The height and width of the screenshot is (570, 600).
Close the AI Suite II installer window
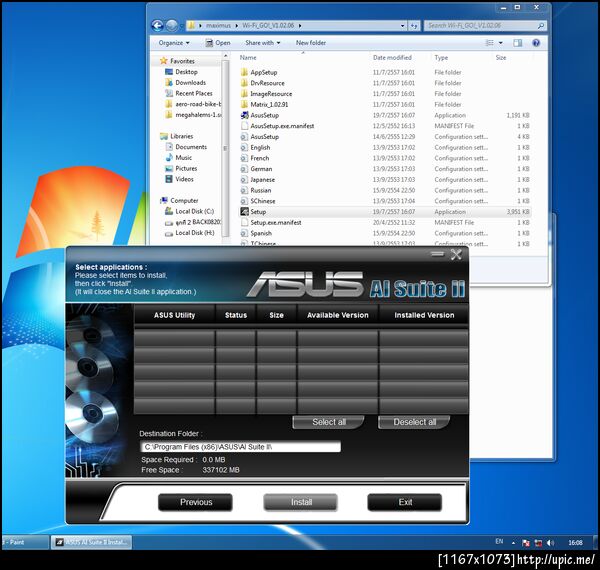tap(456, 254)
